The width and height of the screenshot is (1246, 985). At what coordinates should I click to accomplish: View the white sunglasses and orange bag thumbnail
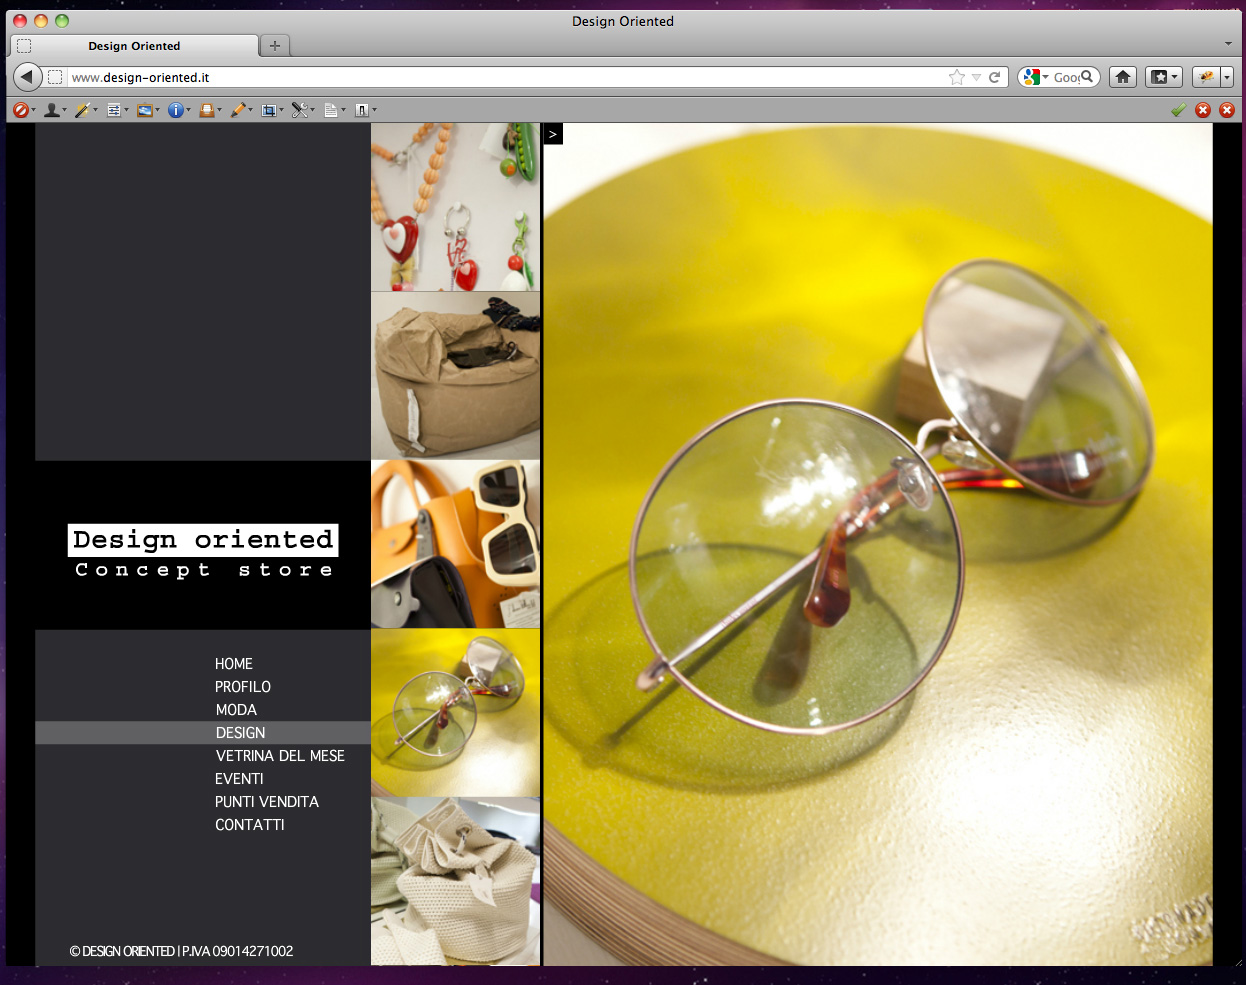click(455, 544)
